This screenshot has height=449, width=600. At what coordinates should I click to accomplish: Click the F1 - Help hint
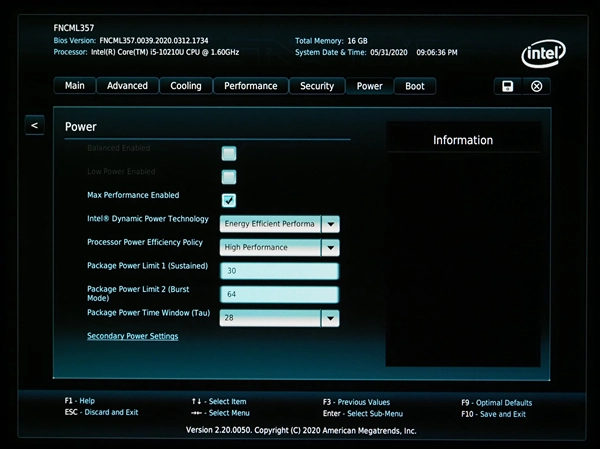80,401
